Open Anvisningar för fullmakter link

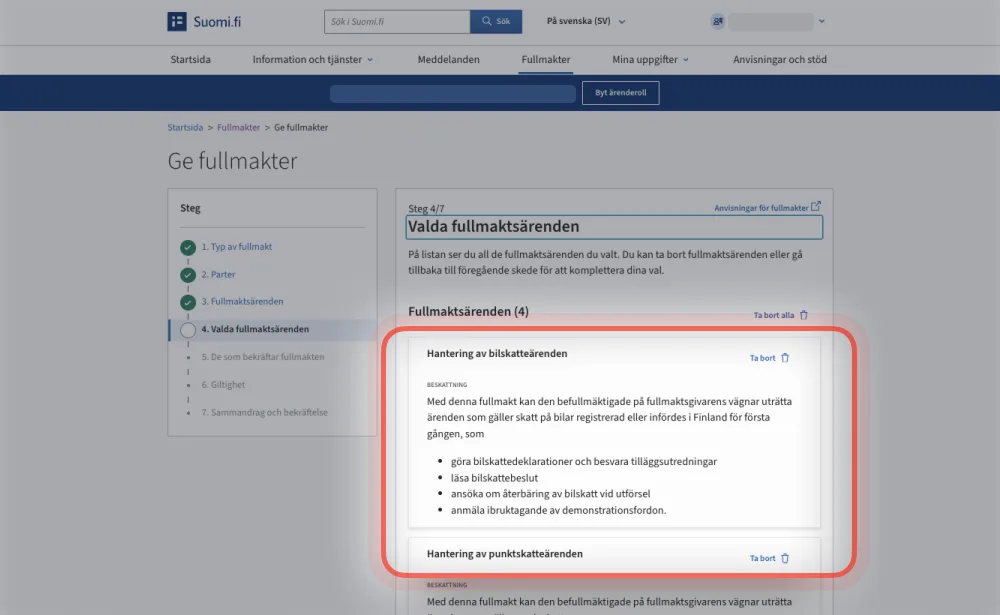pyautogui.click(x=761, y=208)
